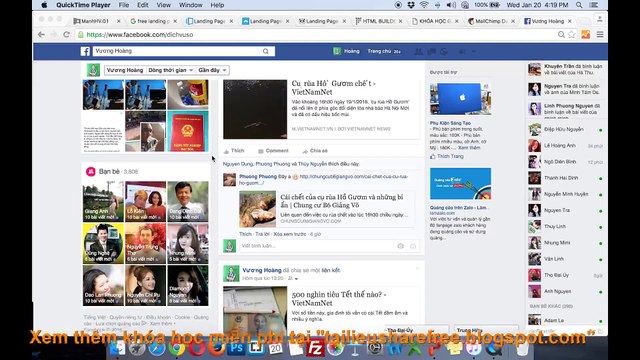Open the File menu
Image resolution: width=640 pixels, height=360 pixels.
(124, 5)
